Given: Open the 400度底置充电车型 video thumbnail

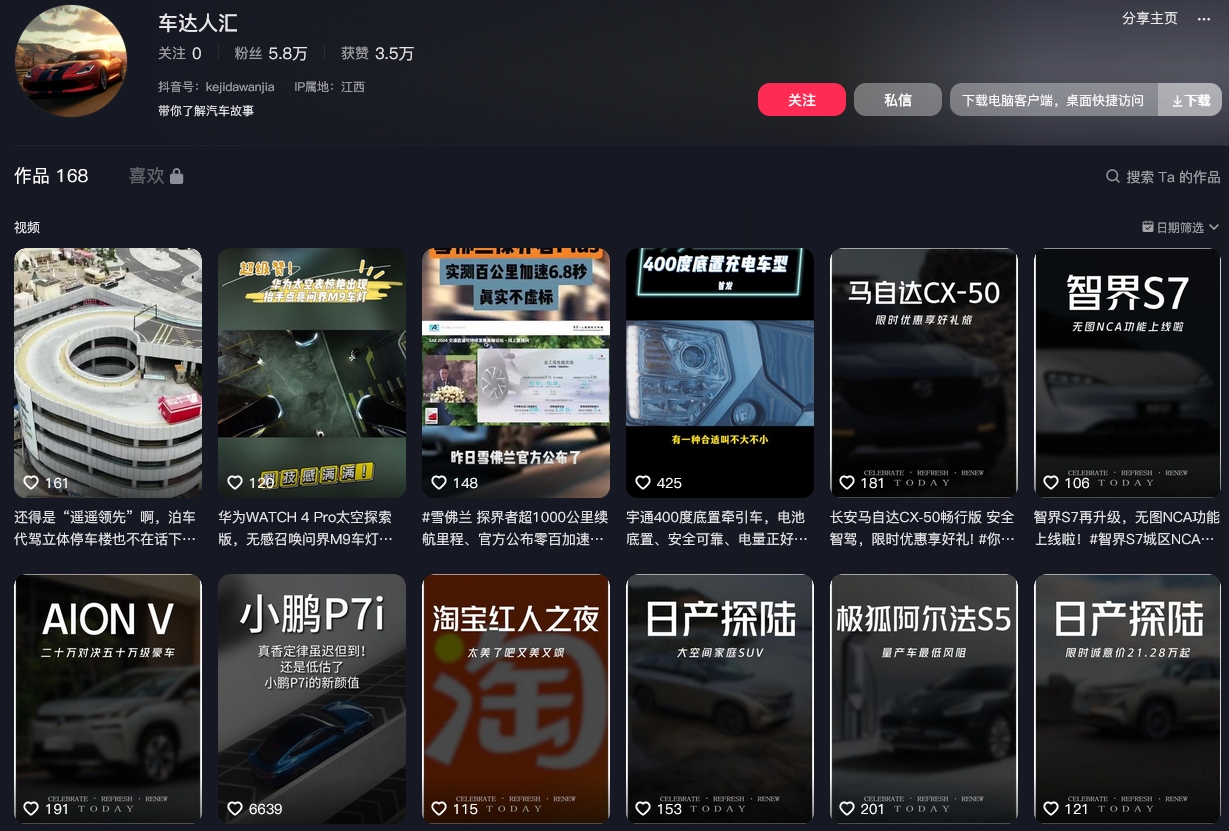Looking at the screenshot, I should click(x=720, y=373).
